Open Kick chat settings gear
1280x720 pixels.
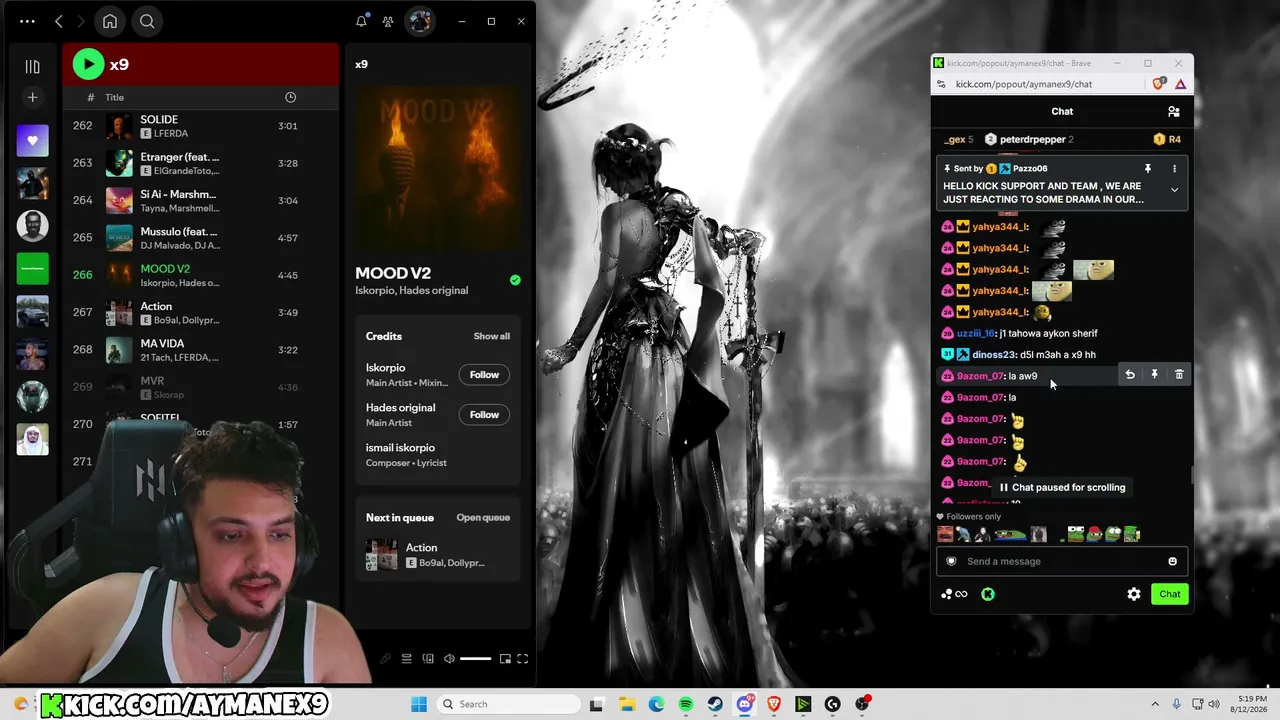(x=1134, y=594)
